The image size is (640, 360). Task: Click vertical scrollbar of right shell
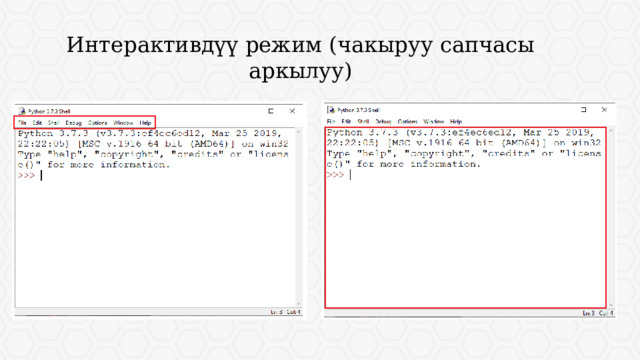coord(611,218)
